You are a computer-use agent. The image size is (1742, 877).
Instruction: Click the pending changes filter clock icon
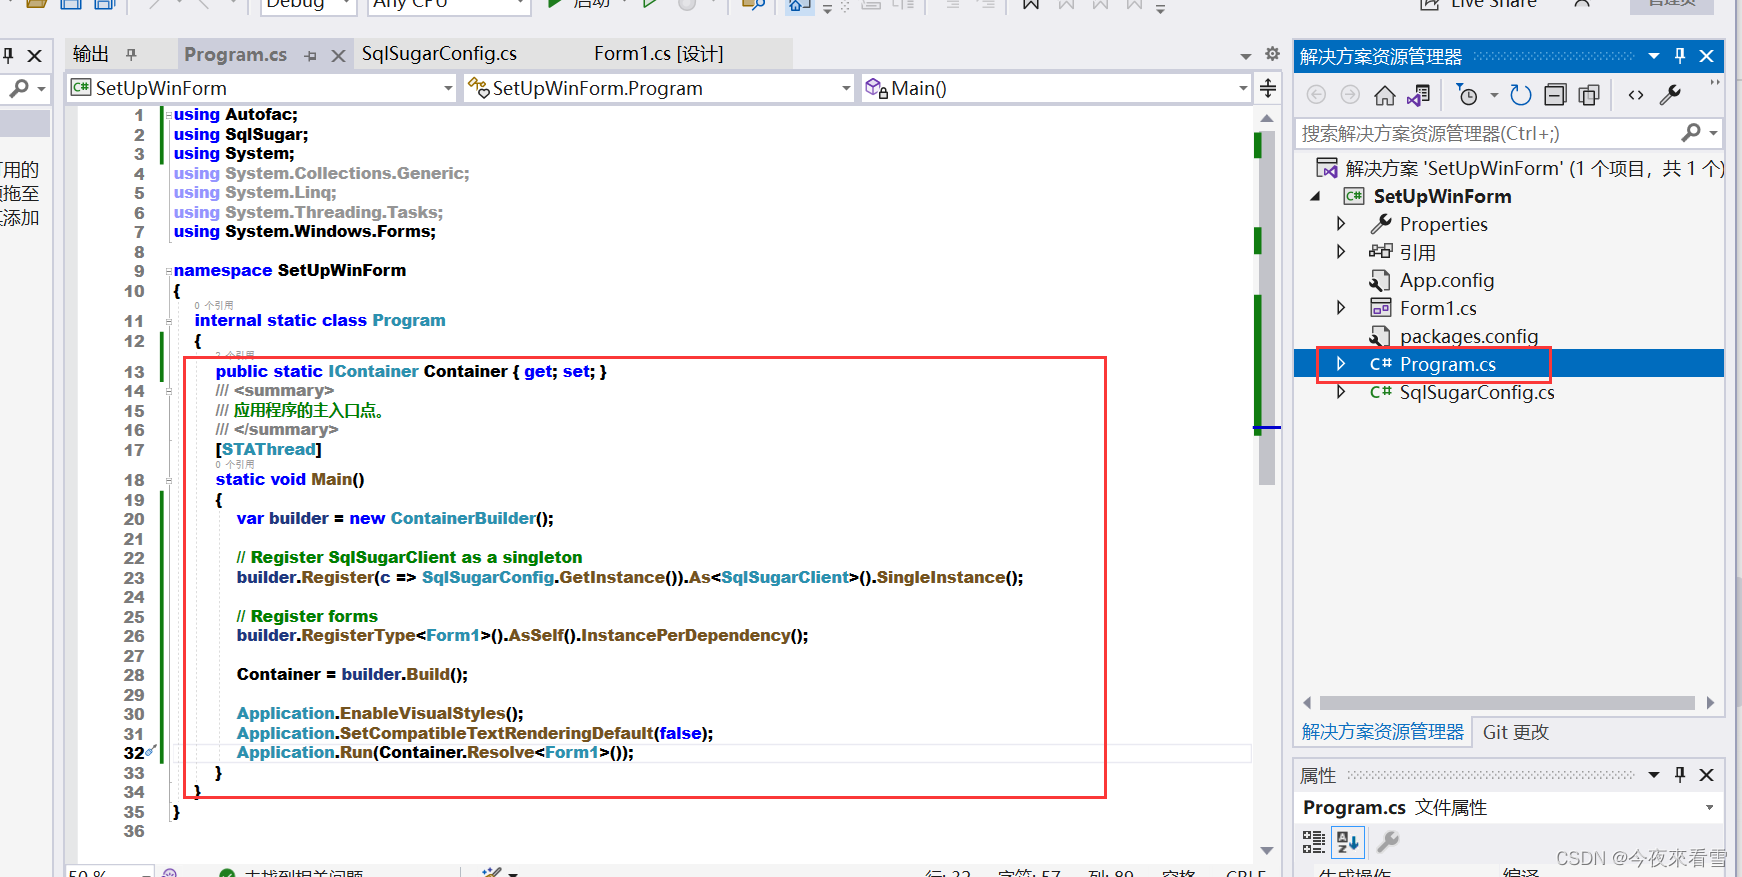point(1467,95)
